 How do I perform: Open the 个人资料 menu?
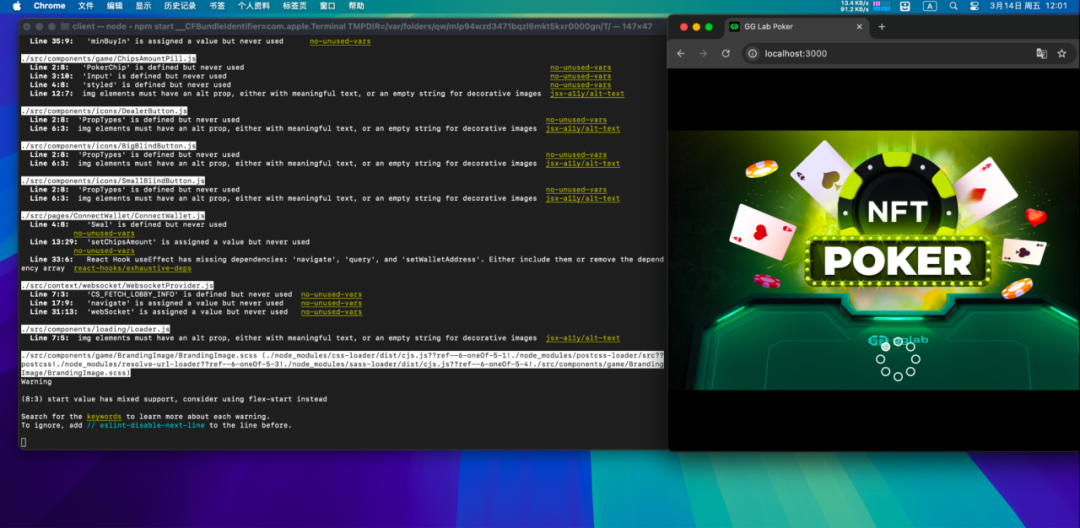coord(253,6)
